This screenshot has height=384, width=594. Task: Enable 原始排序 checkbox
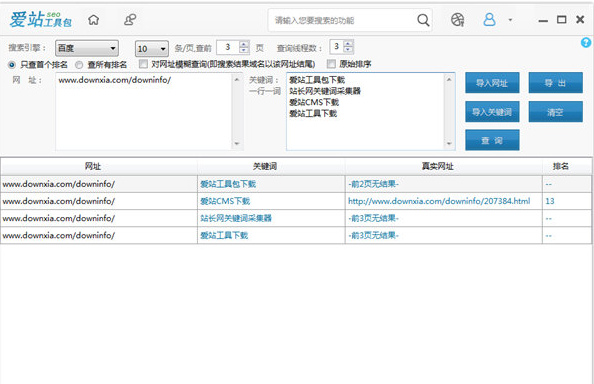point(331,64)
